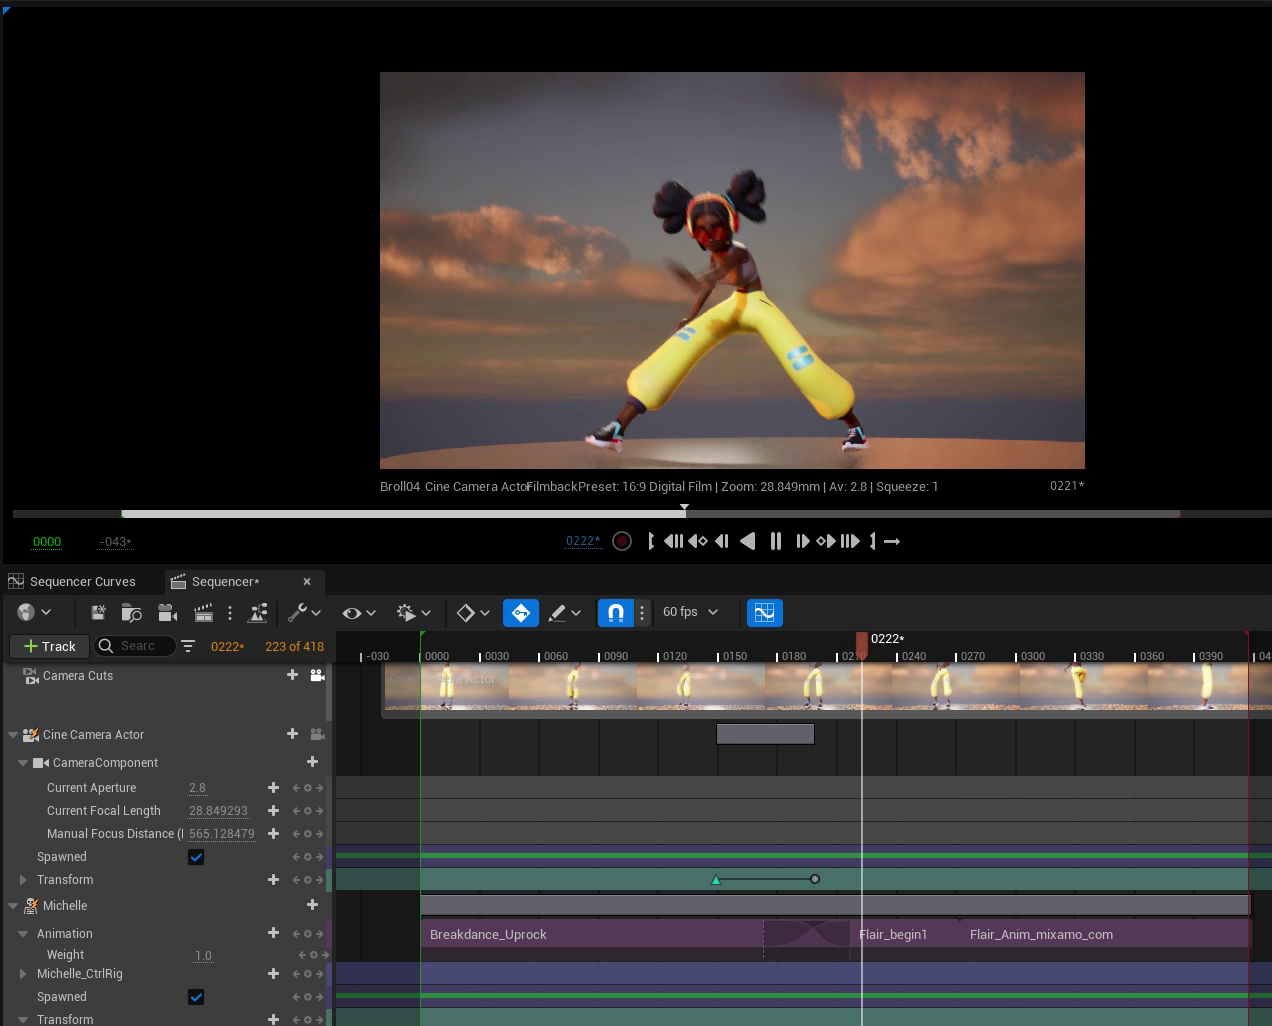The width and height of the screenshot is (1272, 1026).
Task: Expand the Michelle_CtrlRig track
Action: click(x=23, y=974)
